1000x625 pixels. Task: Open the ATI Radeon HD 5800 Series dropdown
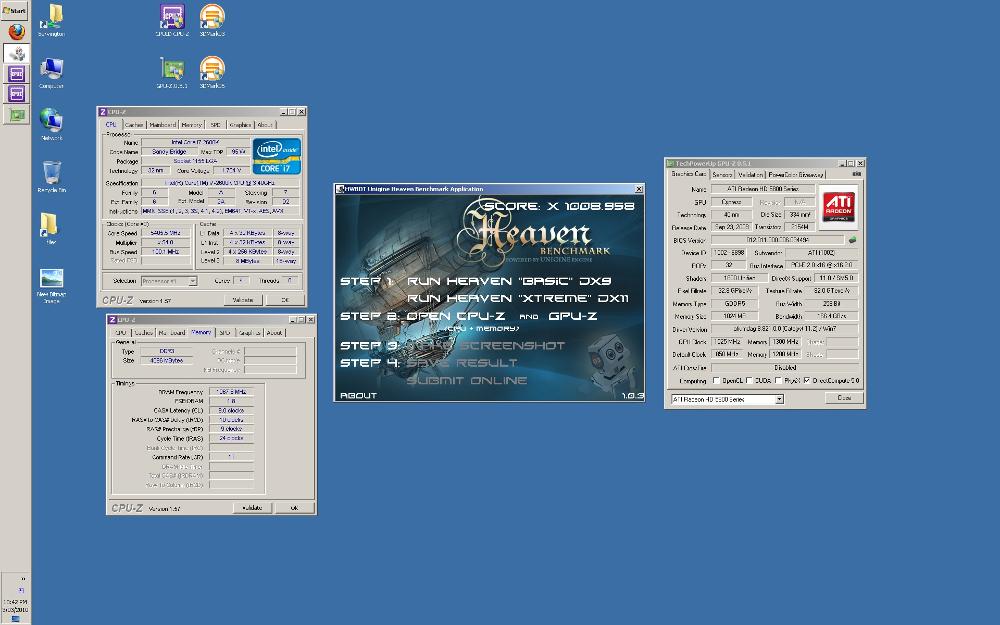pyautogui.click(x=727, y=399)
